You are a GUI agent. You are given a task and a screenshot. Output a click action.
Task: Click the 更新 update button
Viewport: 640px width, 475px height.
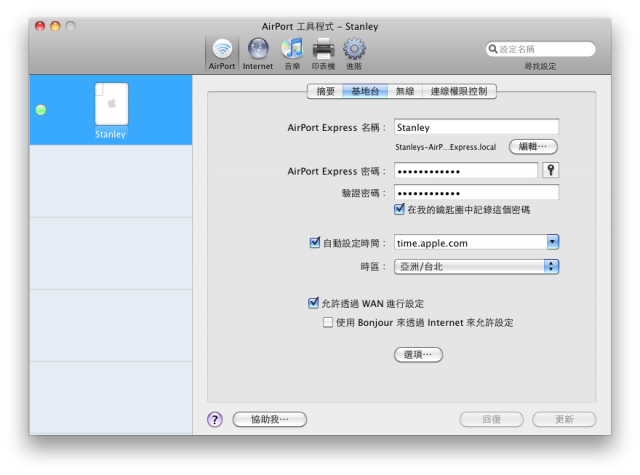[564, 419]
